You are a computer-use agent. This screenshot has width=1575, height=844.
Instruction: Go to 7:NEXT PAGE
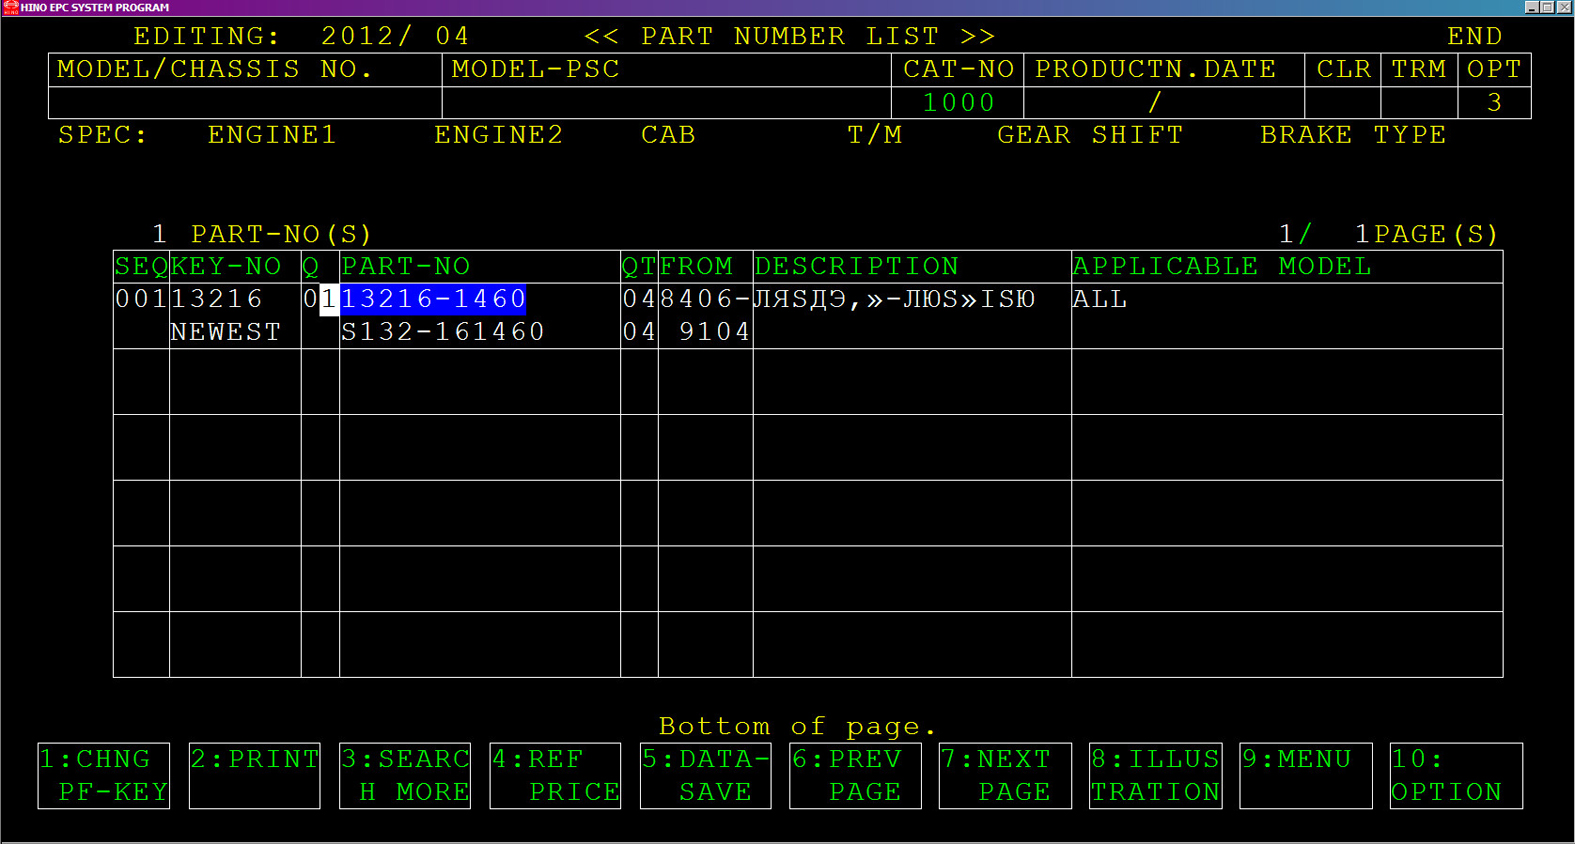(1005, 775)
